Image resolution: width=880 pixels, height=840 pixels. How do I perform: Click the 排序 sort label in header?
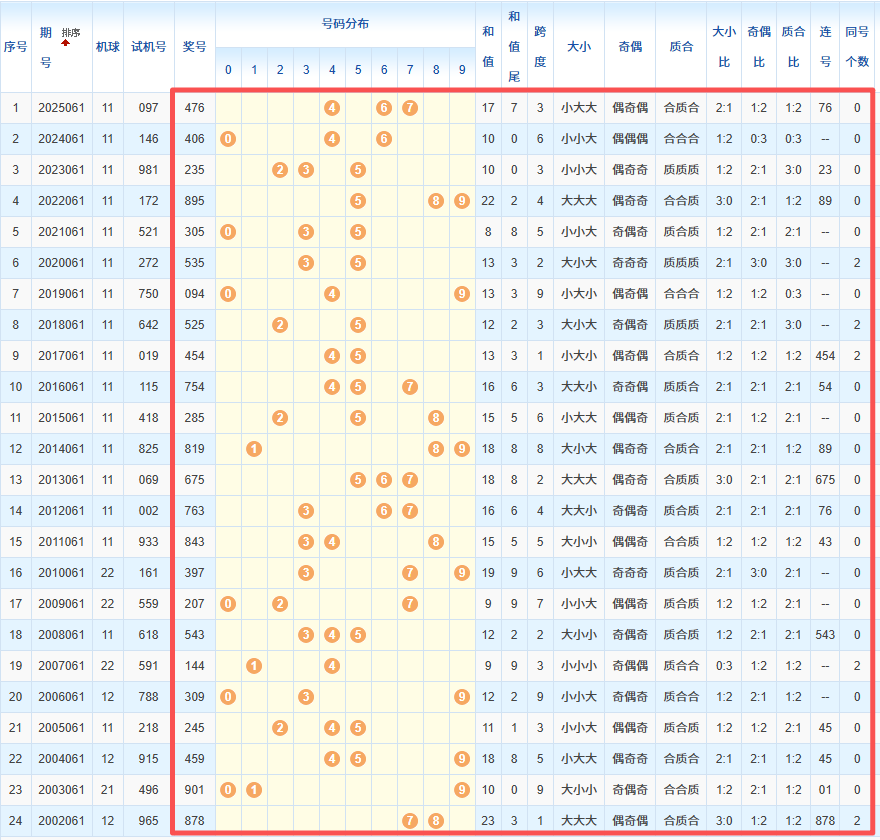71,33
